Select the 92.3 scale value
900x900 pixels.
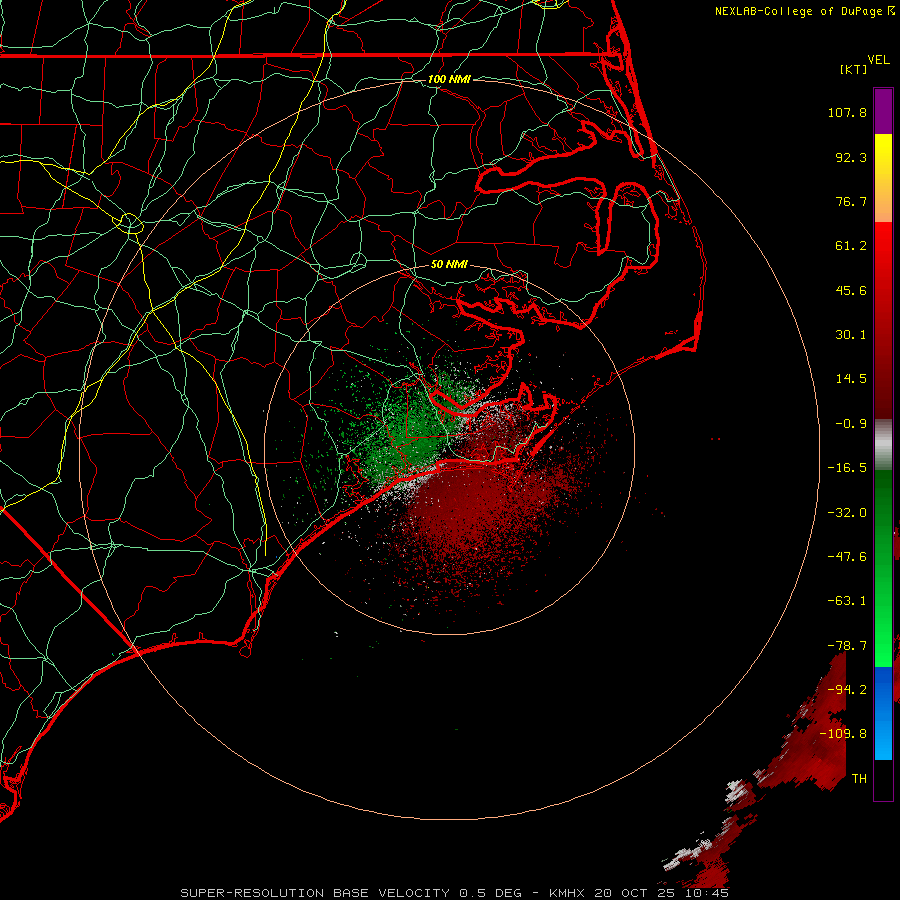tap(851, 157)
